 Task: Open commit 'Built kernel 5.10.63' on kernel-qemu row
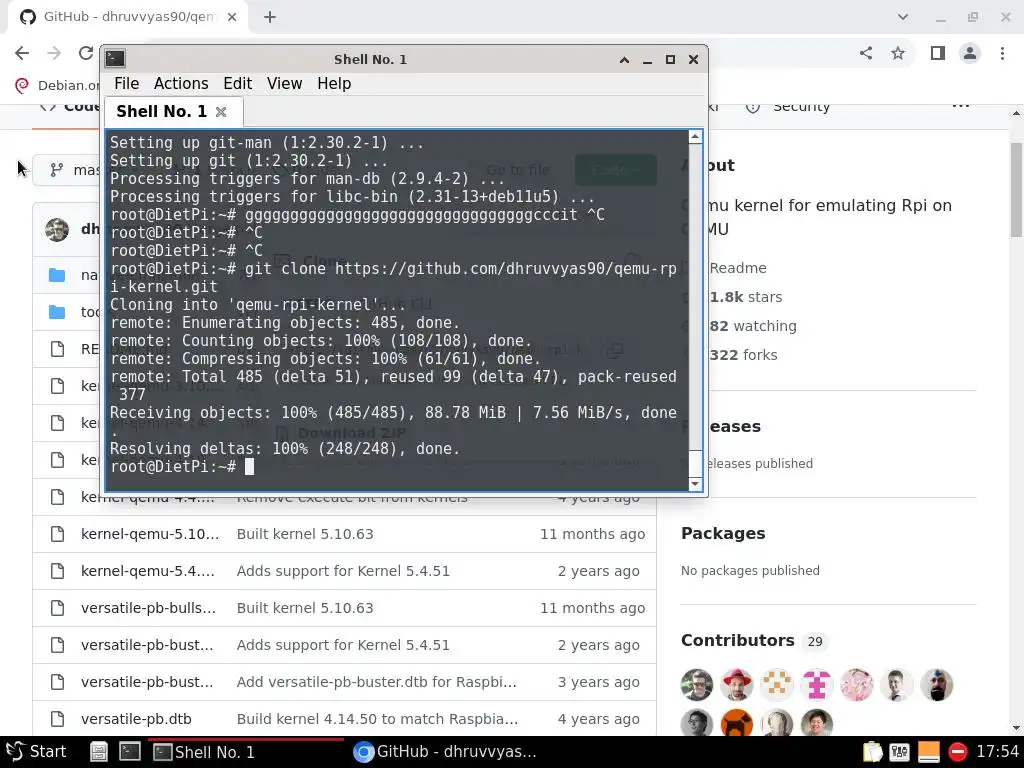tap(305, 534)
